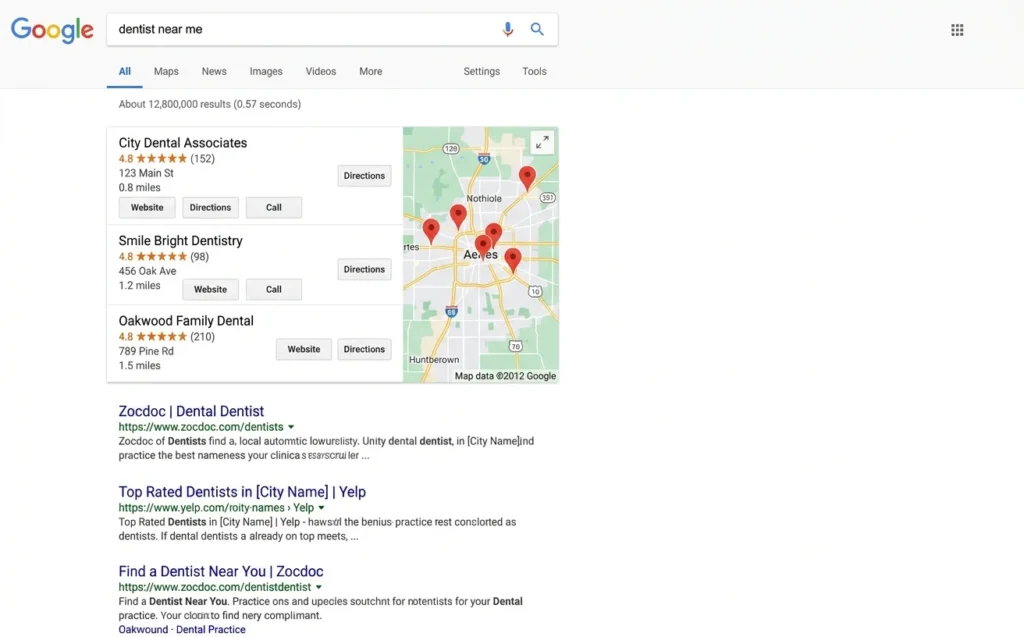Screen dimensions: 1024x637
Task: Click Directions button beside City Dental's Website button
Action: point(210,208)
